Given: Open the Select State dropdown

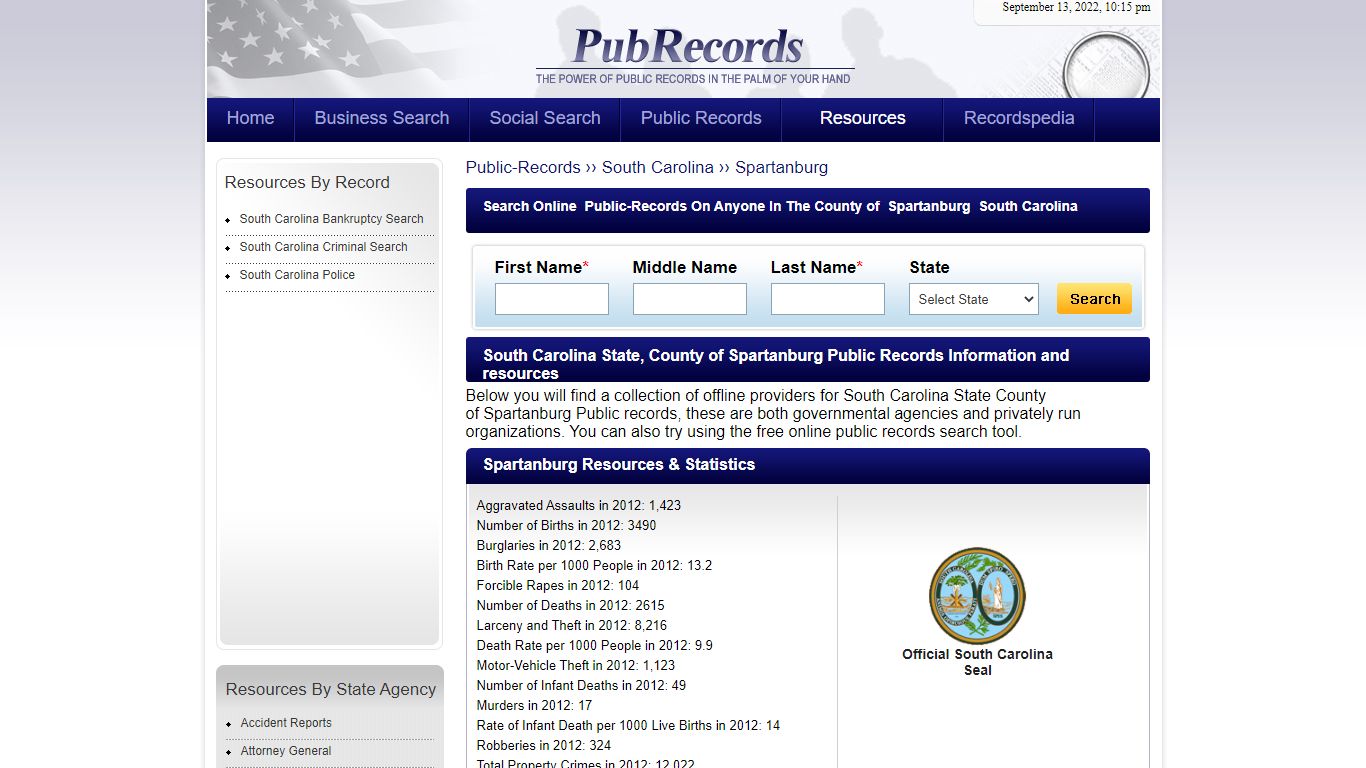Looking at the screenshot, I should tap(974, 299).
